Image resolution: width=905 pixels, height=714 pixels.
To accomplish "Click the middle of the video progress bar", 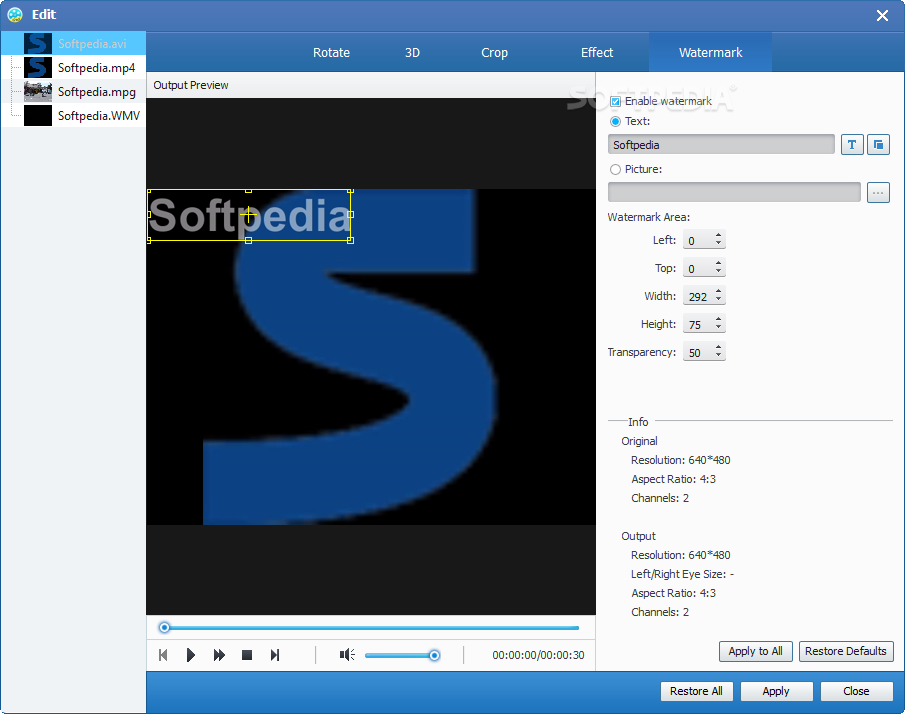I will coord(371,627).
